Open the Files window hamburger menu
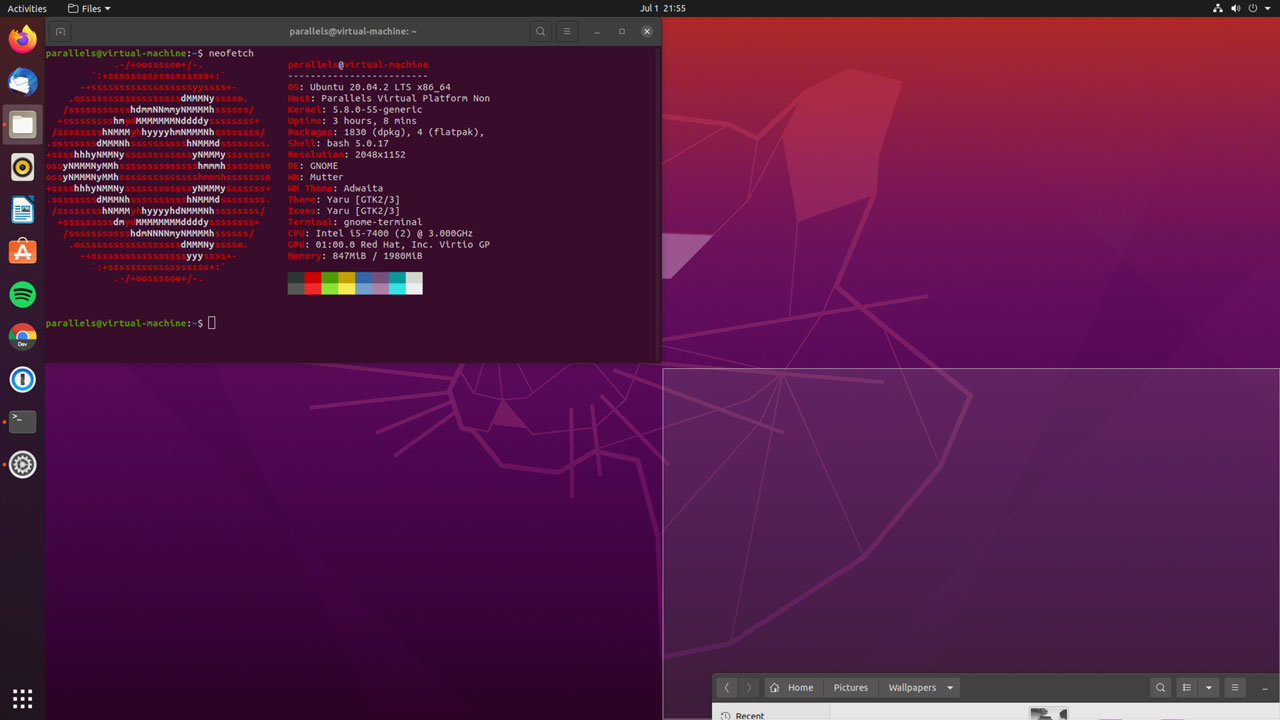 click(1235, 687)
